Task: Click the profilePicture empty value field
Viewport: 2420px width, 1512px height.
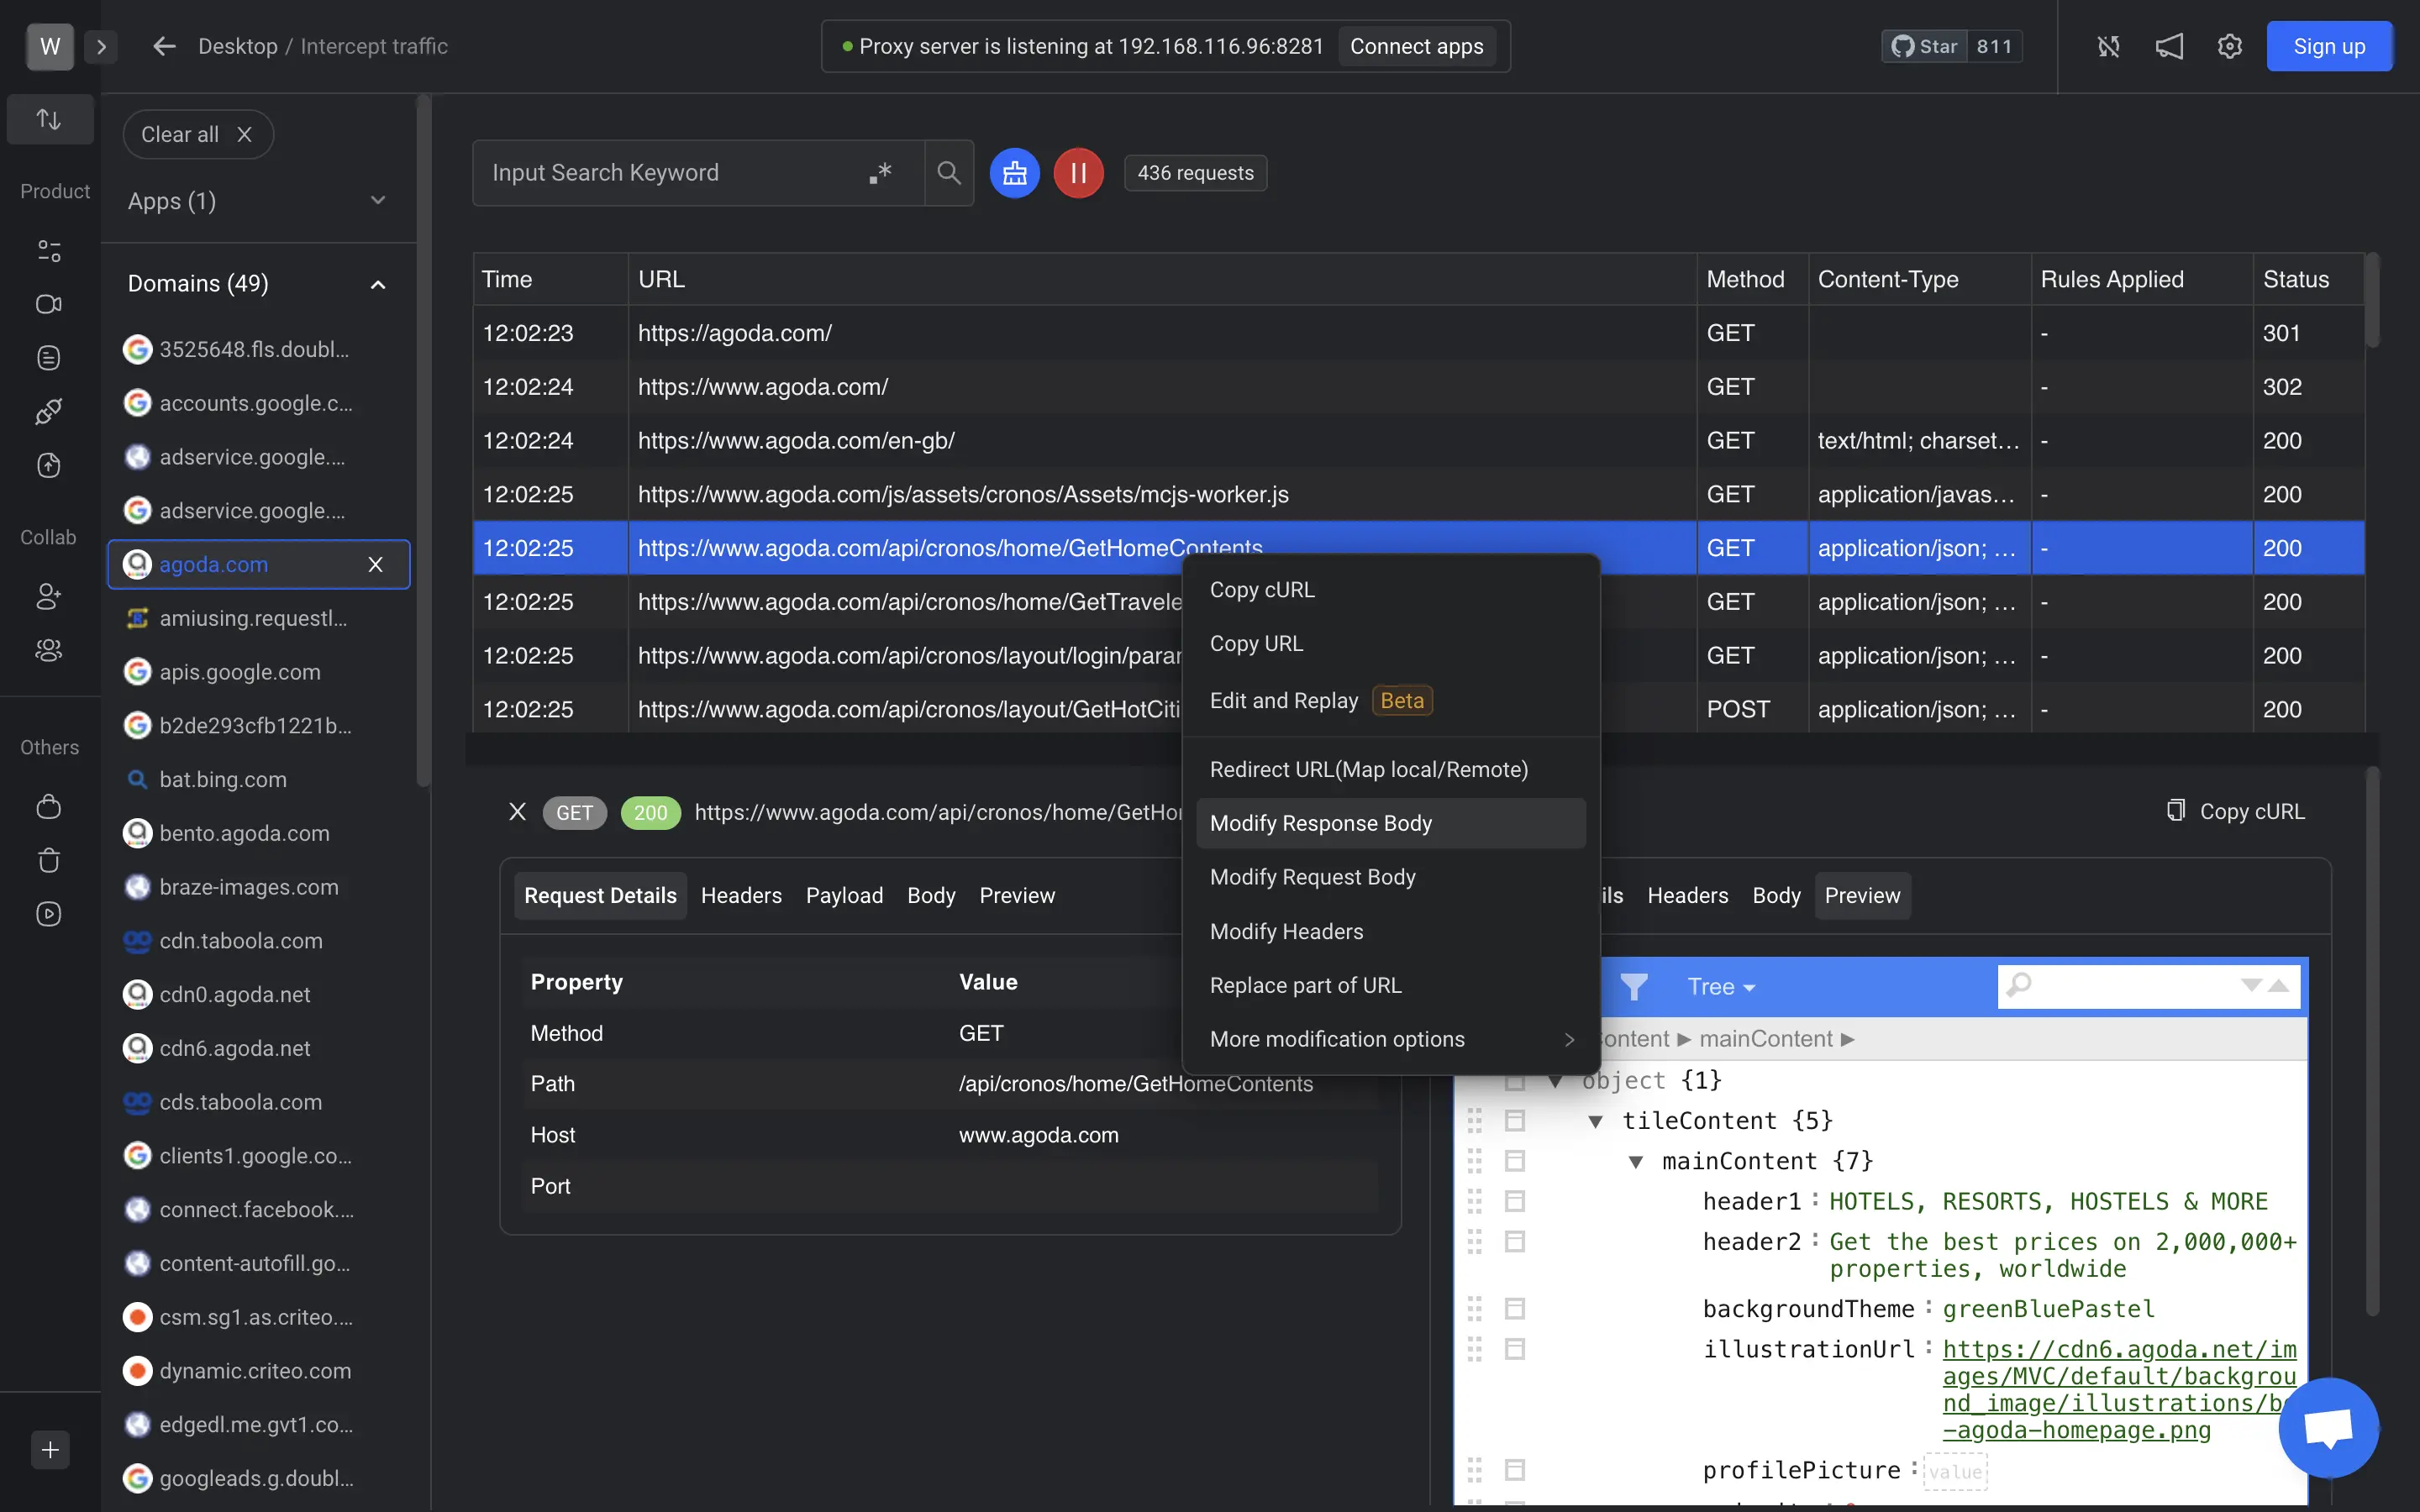Action: [x=1955, y=1471]
